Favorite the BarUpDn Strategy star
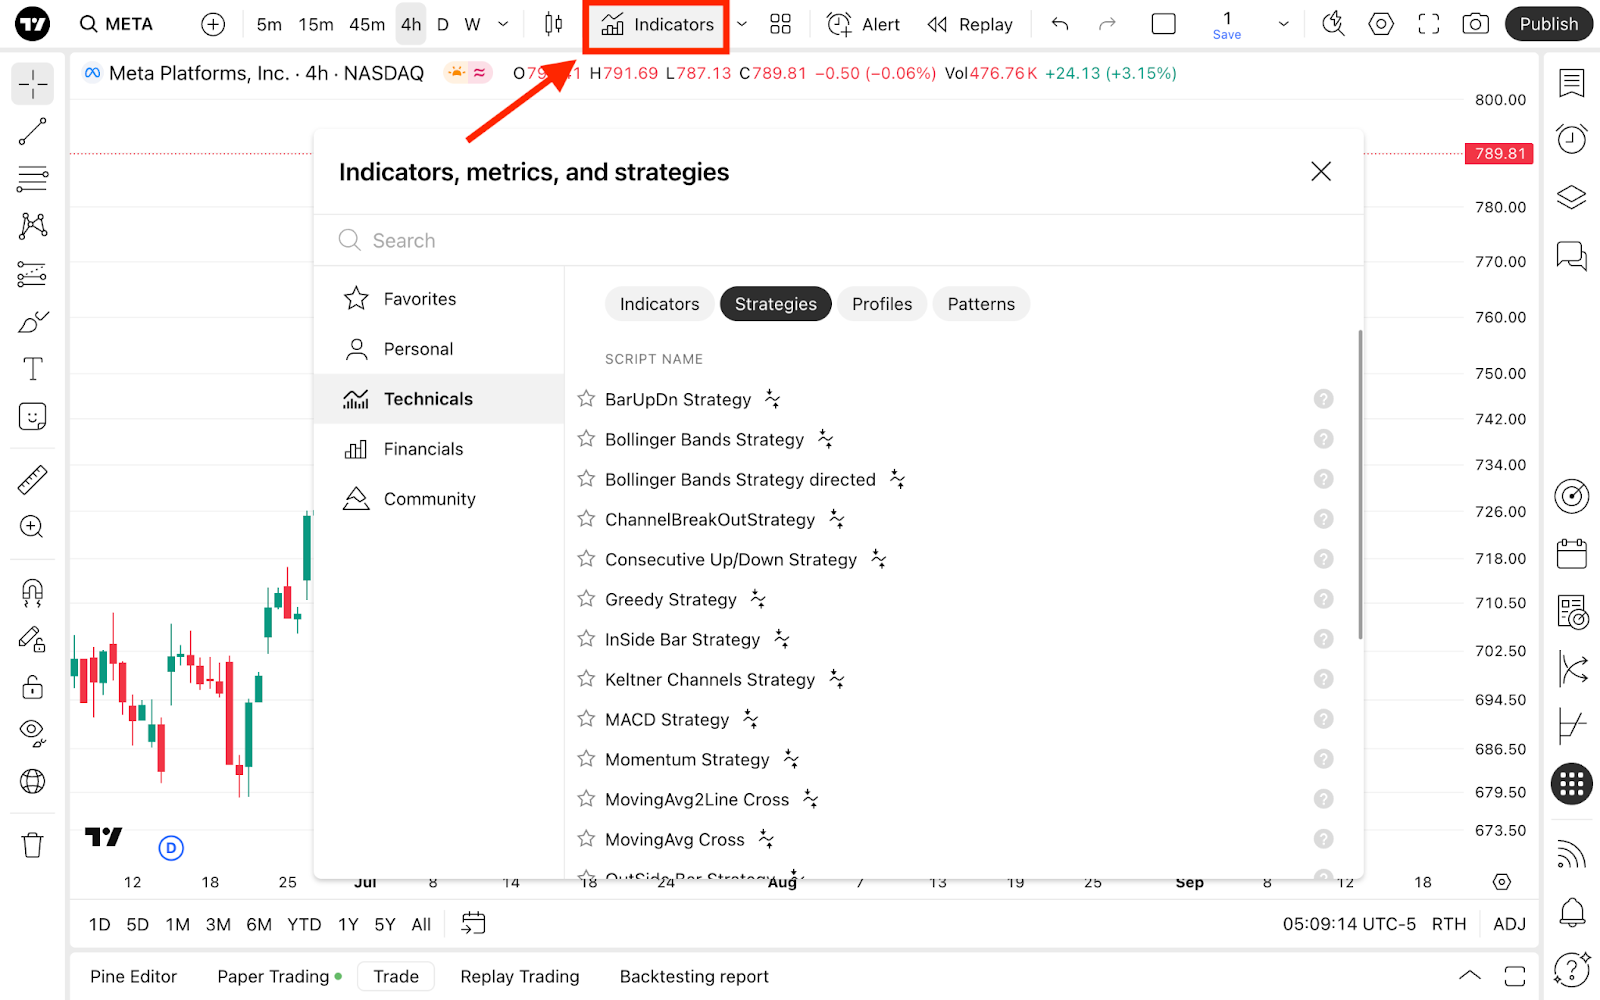This screenshot has width=1600, height=1000. (587, 399)
